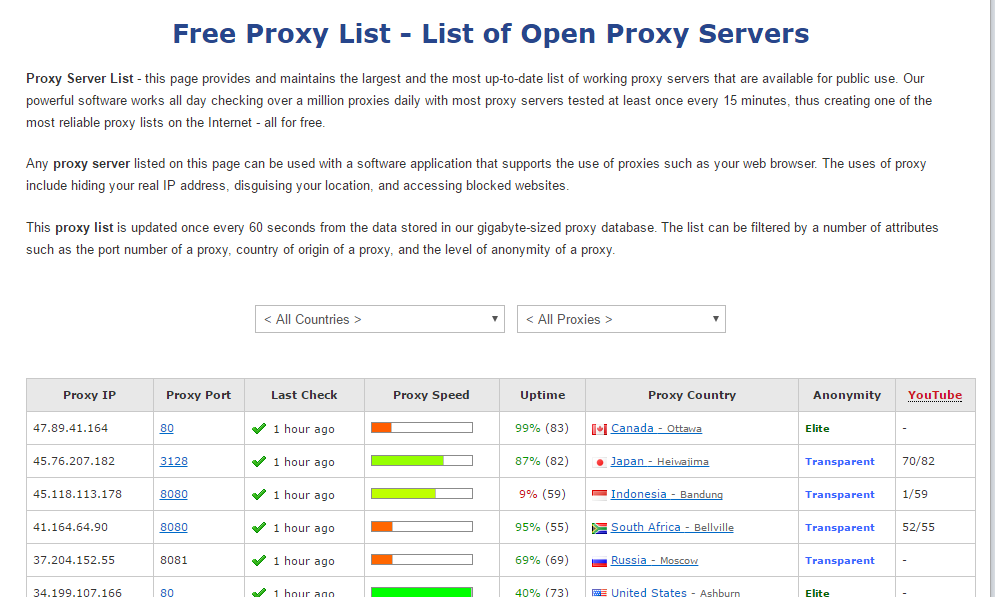Click uptime 99% (83) cell
The image size is (995, 597).
tap(542, 428)
